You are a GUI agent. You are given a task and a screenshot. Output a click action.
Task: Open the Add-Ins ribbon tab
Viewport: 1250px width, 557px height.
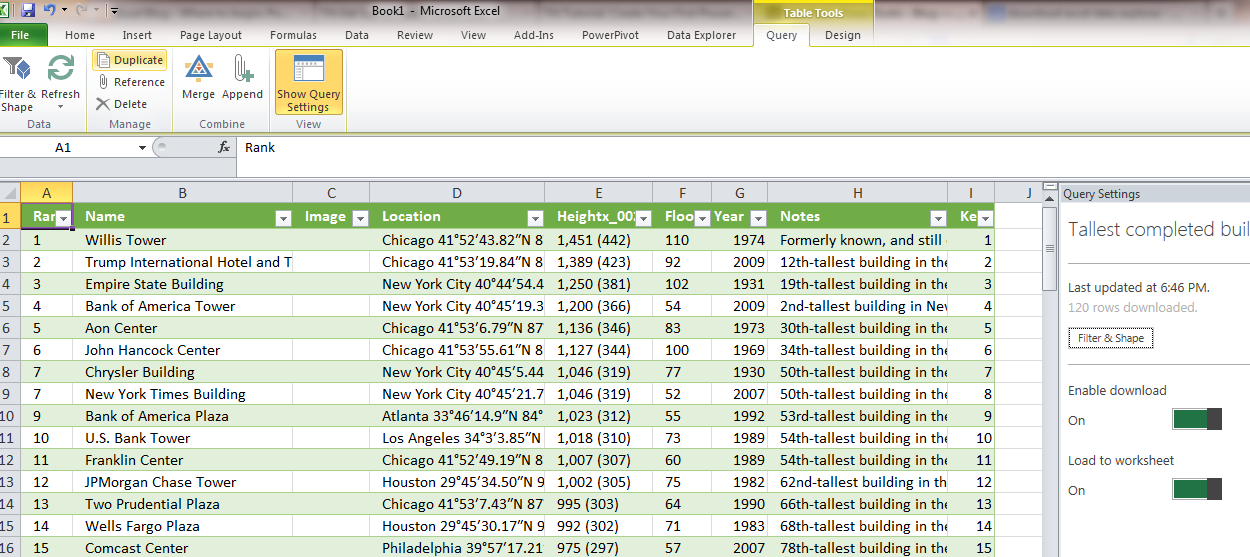pyautogui.click(x=534, y=35)
